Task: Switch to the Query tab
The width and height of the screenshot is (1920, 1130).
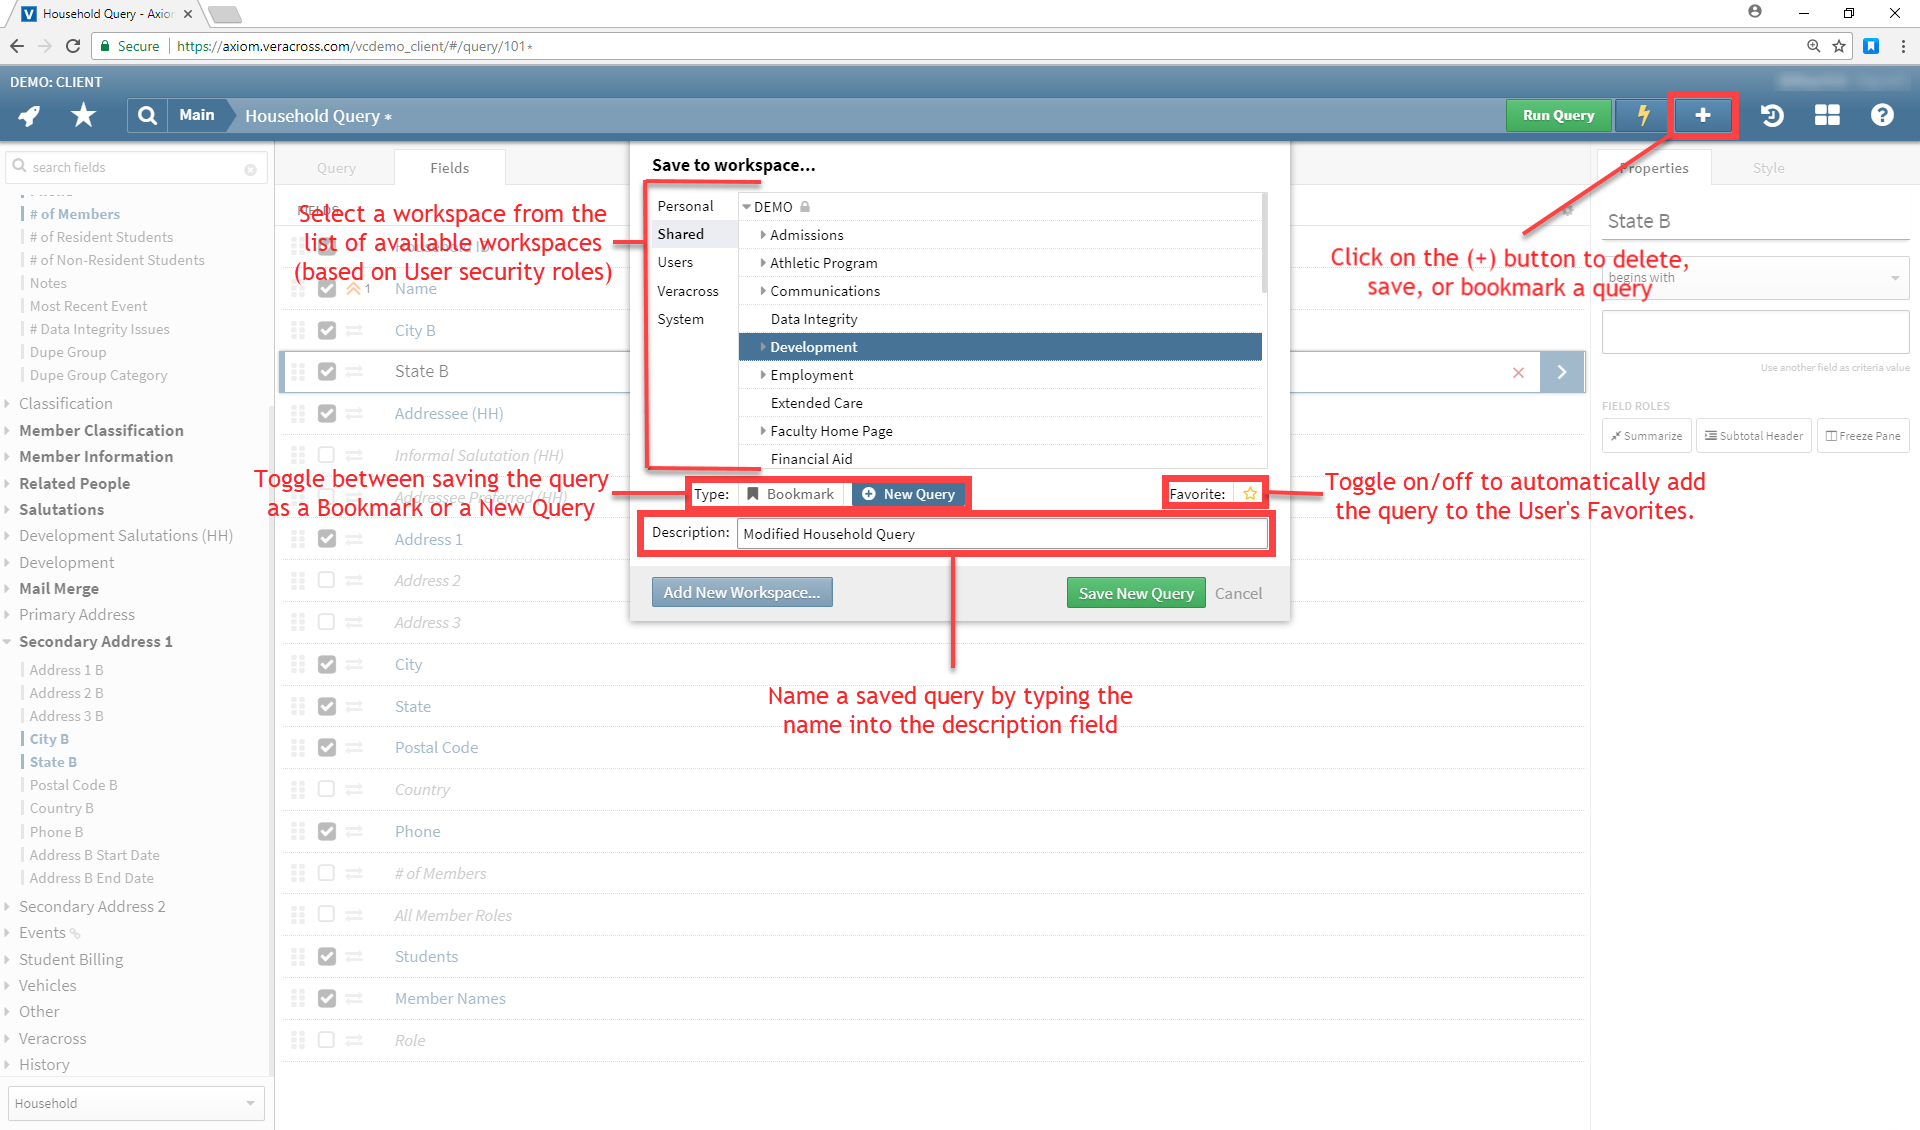Action: 336,168
